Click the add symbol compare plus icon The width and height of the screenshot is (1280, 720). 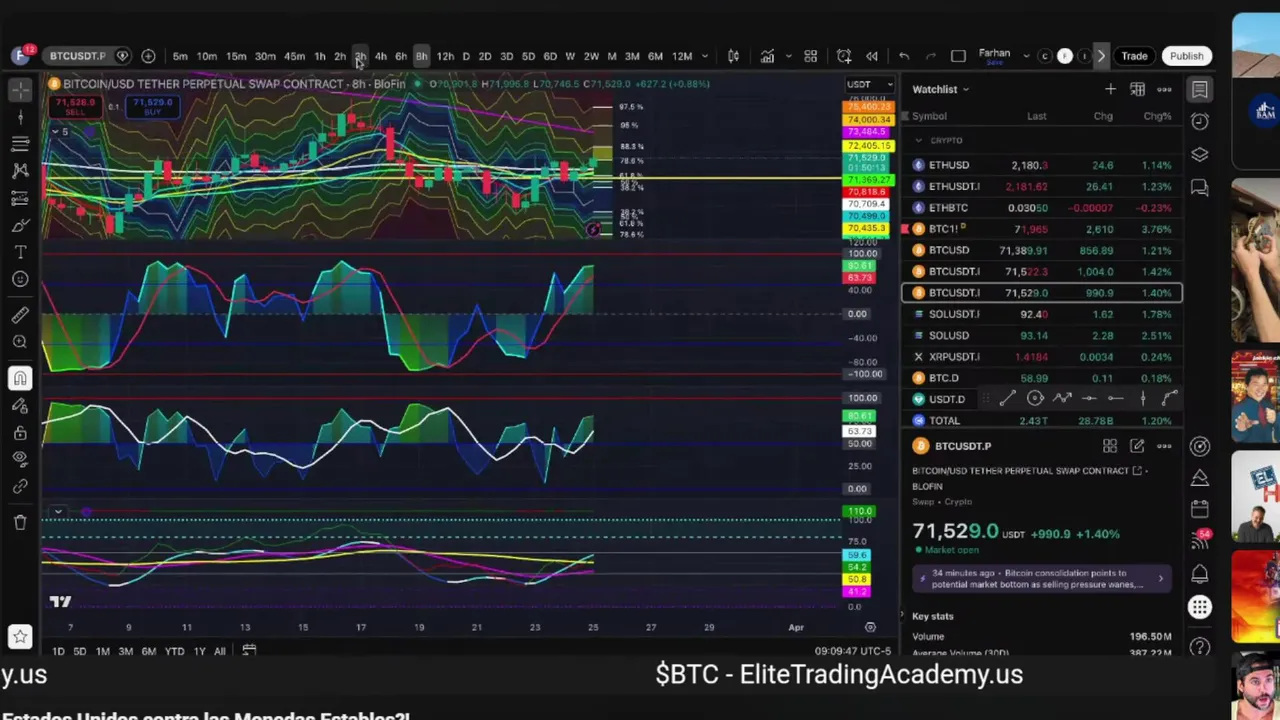coord(148,56)
